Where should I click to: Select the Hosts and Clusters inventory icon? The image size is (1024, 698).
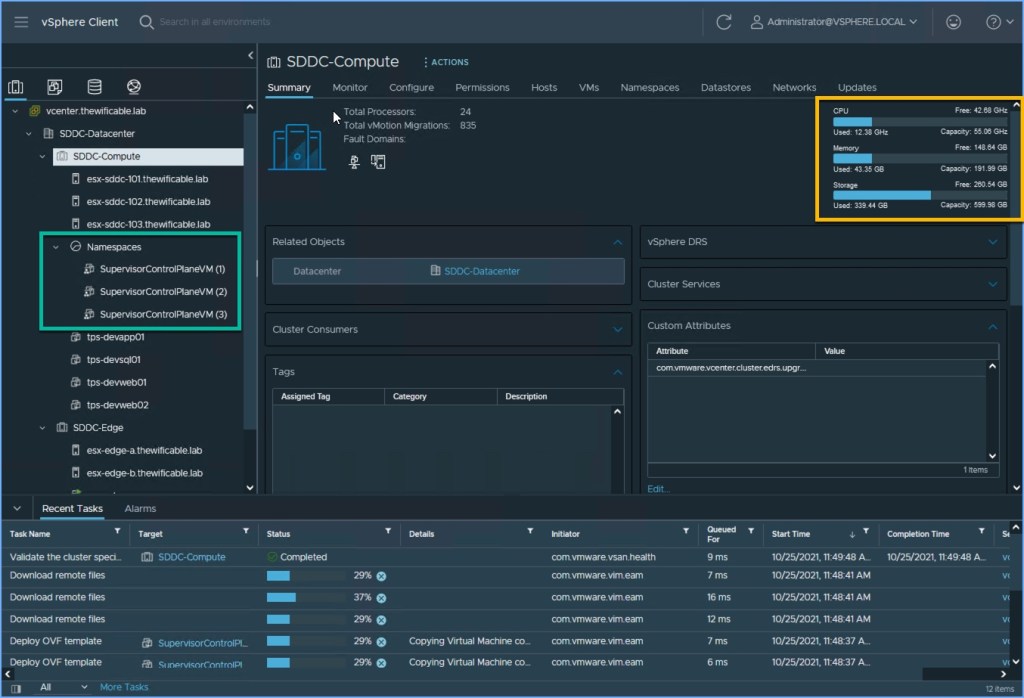[x=16, y=87]
